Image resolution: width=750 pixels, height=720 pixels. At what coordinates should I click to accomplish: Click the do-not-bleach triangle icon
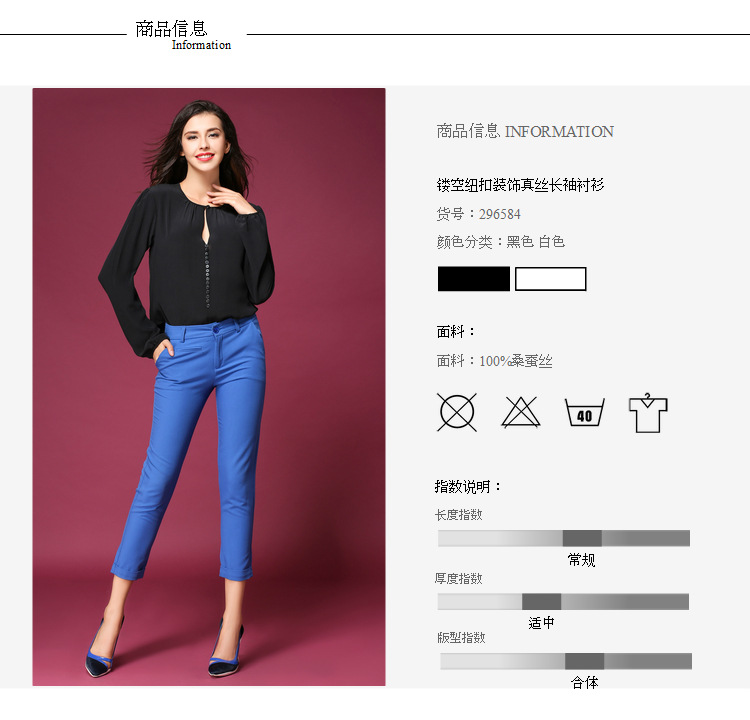520,412
